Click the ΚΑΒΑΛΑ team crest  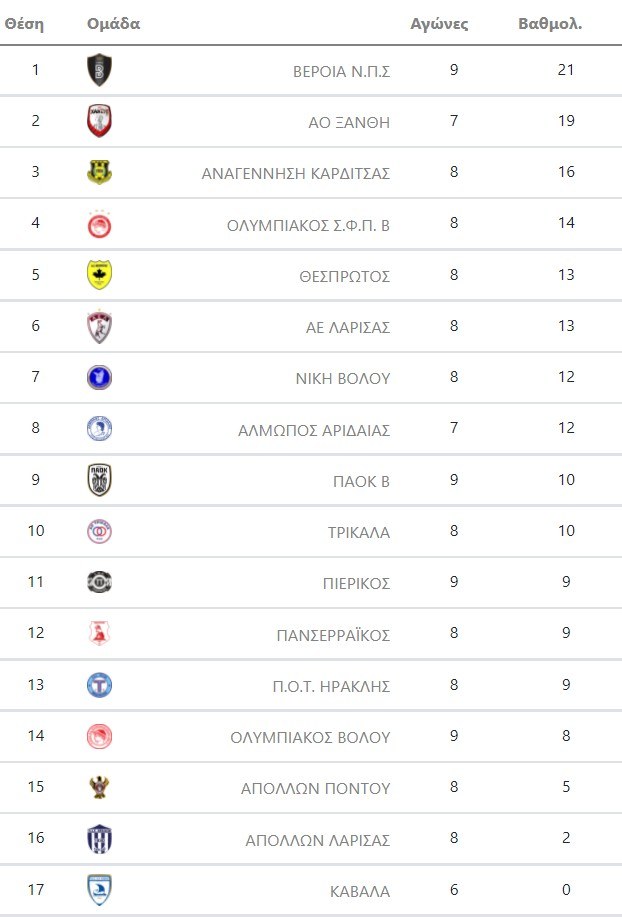(99, 890)
